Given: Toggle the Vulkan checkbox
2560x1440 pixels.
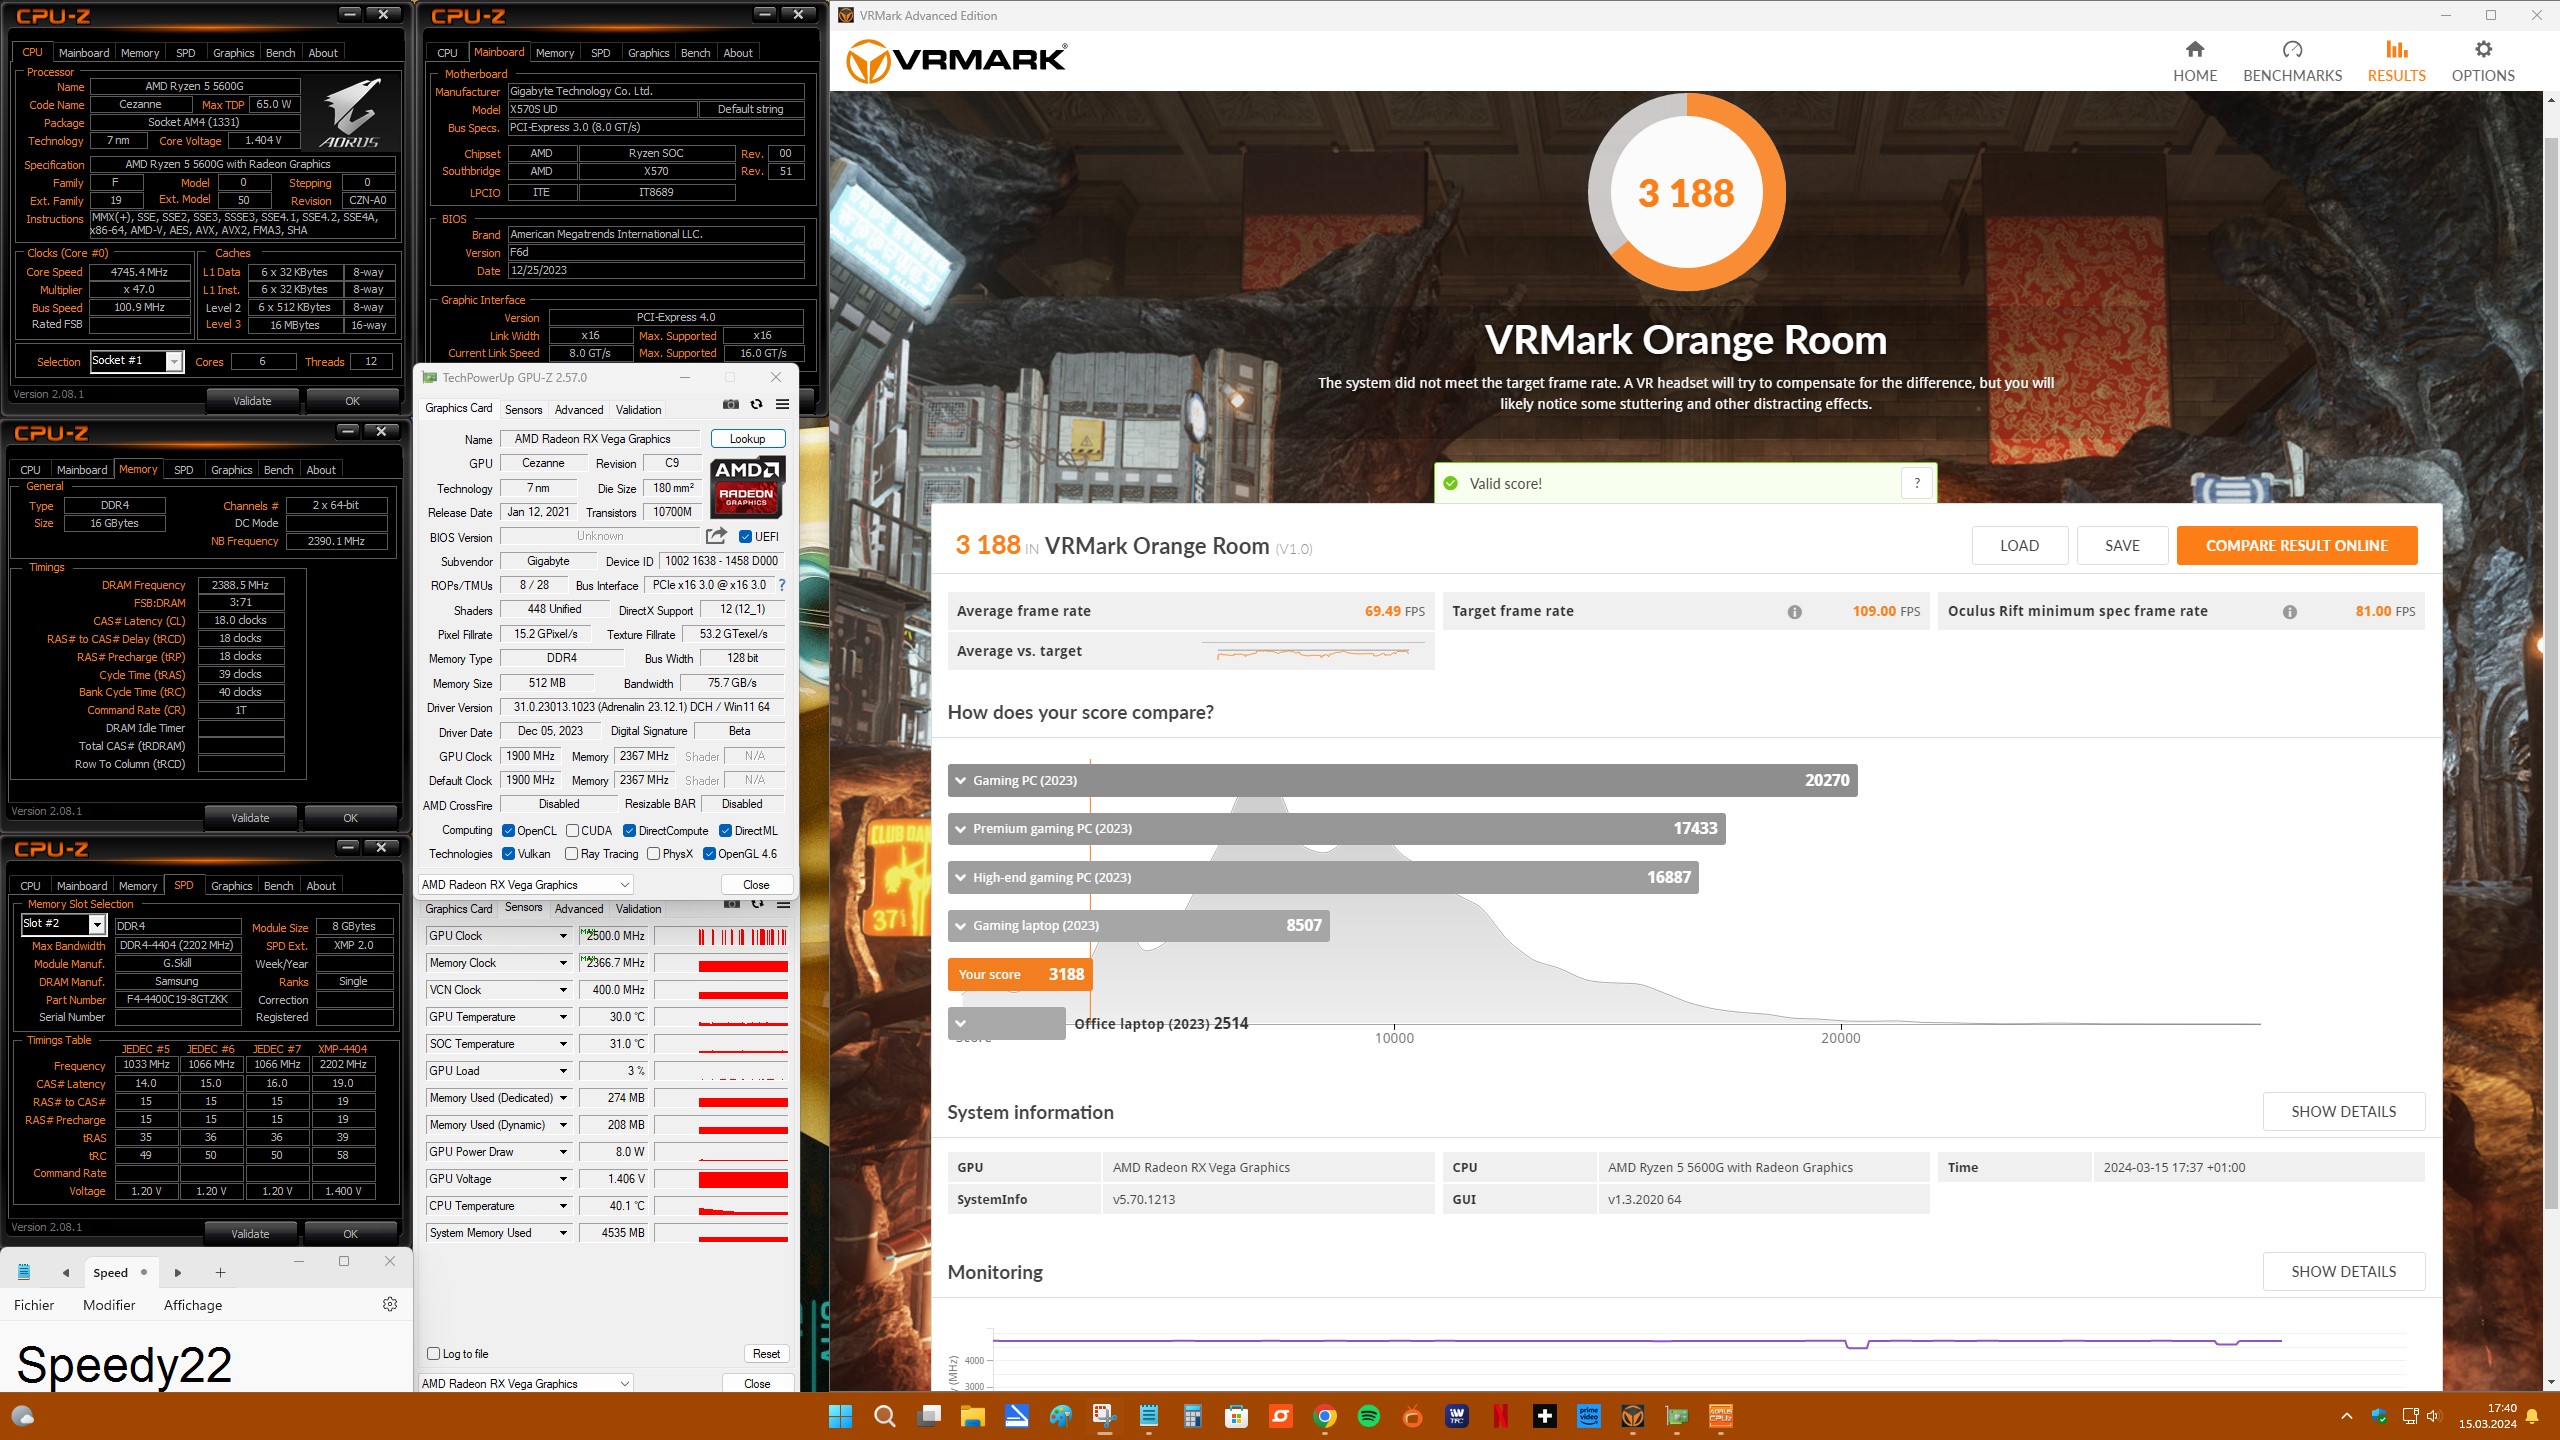Looking at the screenshot, I should pos(508,854).
